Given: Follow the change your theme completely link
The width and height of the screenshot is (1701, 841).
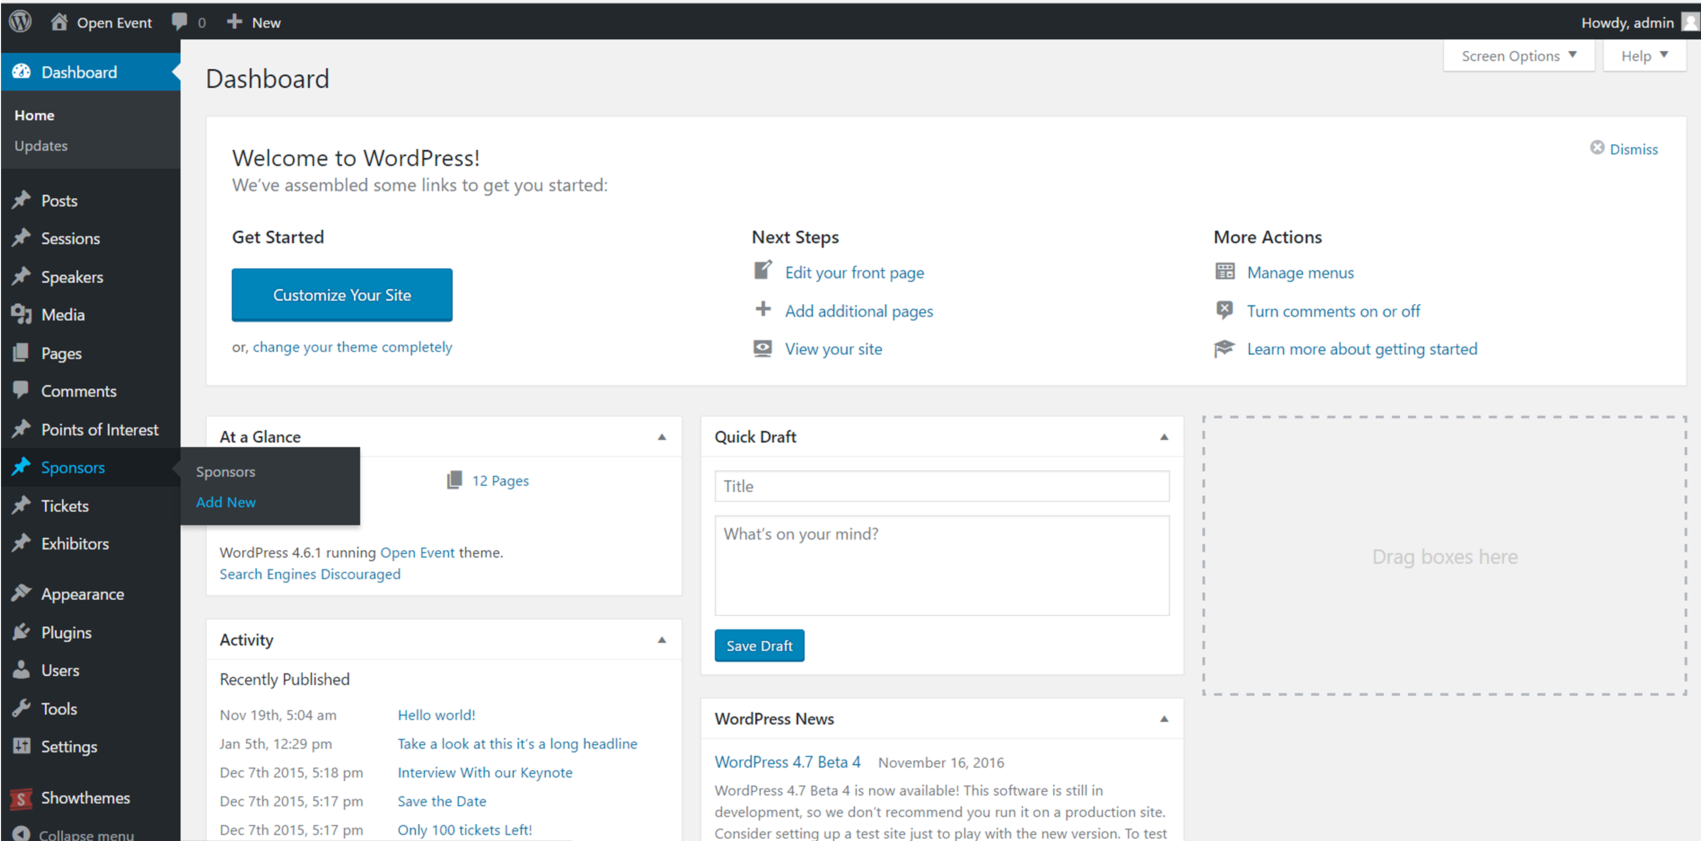Looking at the screenshot, I should pyautogui.click(x=352, y=347).
